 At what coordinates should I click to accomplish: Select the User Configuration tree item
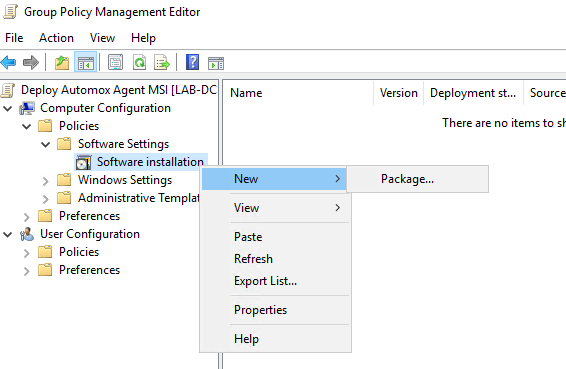[x=90, y=234]
